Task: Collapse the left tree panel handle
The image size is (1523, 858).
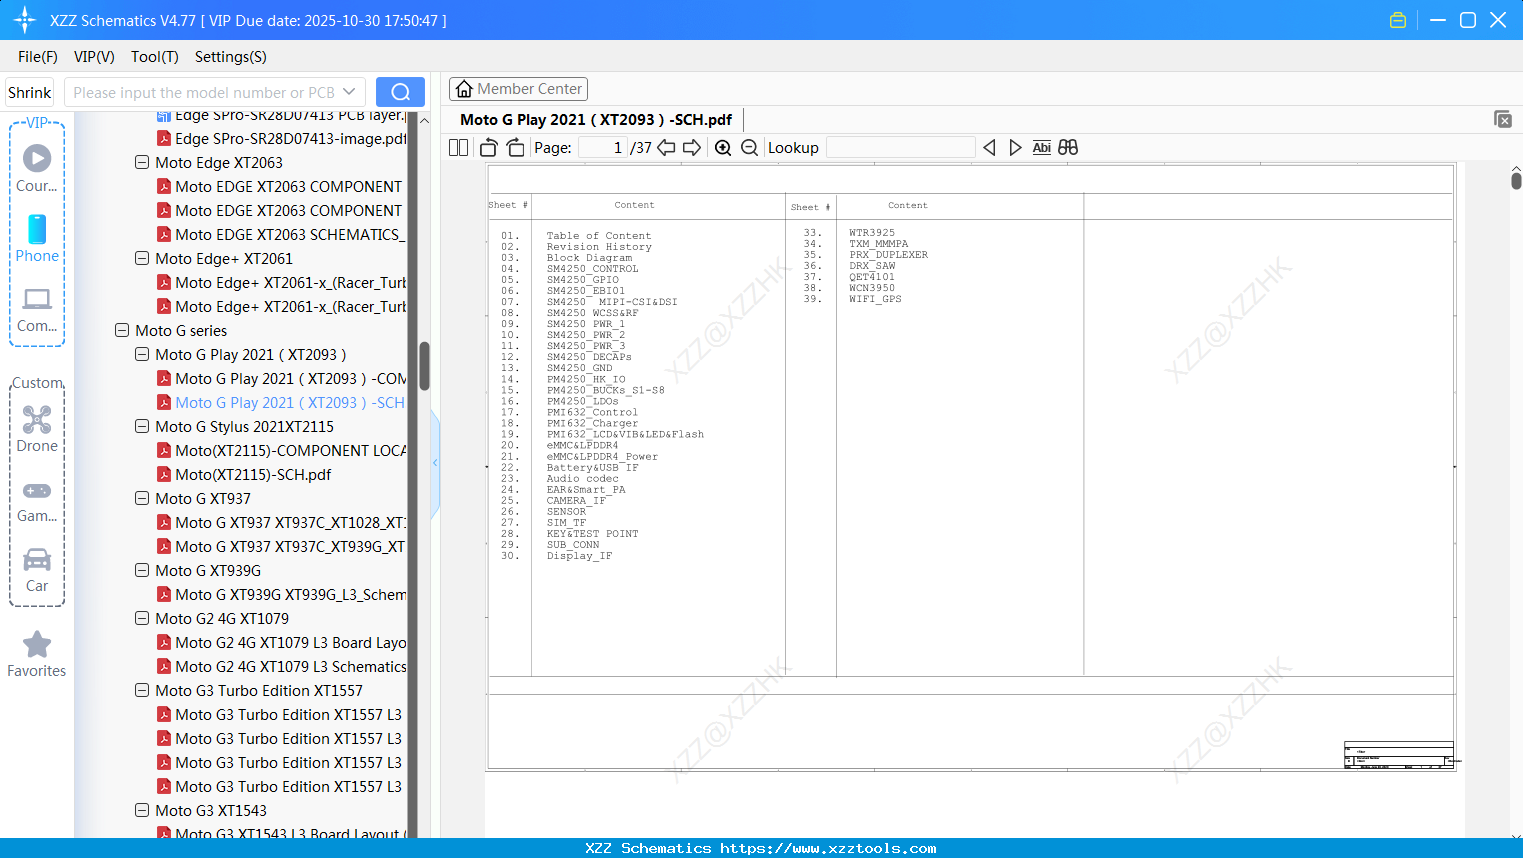Action: point(435,462)
